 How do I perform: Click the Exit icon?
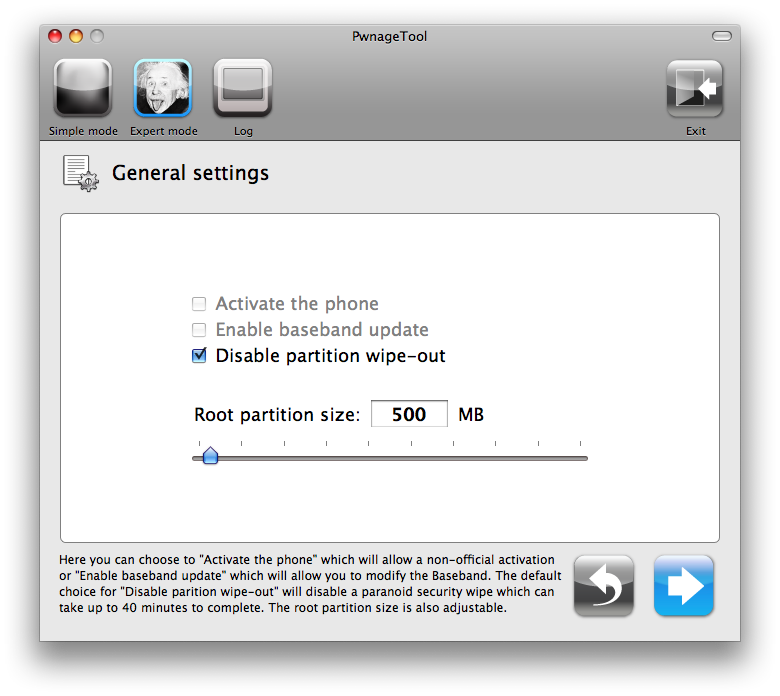695,89
